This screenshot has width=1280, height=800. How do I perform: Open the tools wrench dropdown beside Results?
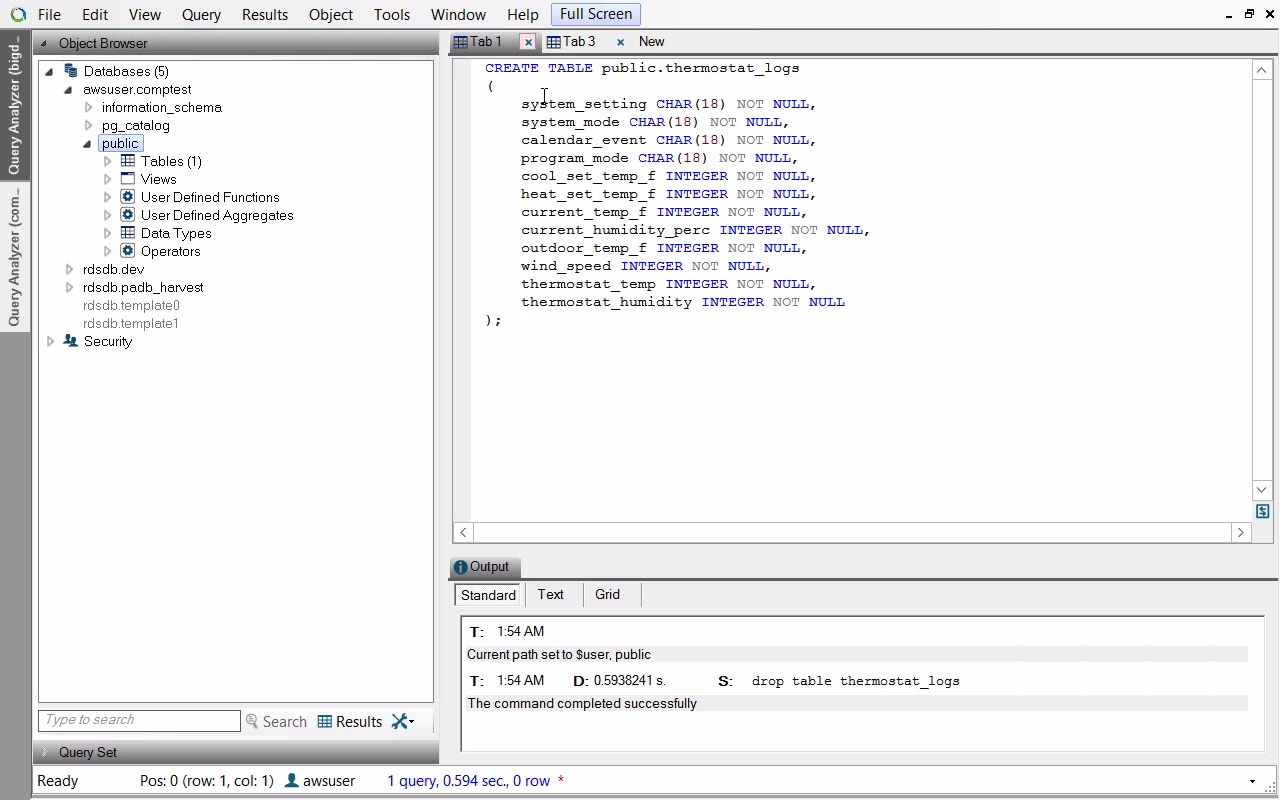click(403, 721)
